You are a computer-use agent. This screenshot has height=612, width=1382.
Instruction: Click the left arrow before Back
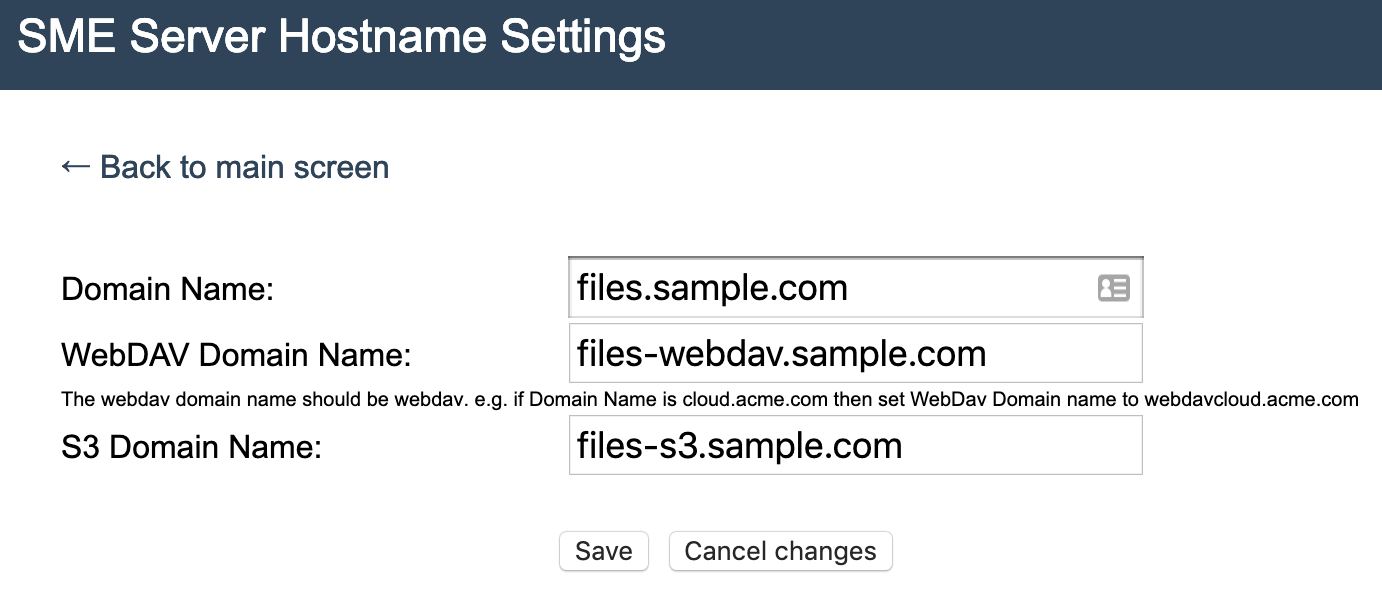point(76,166)
